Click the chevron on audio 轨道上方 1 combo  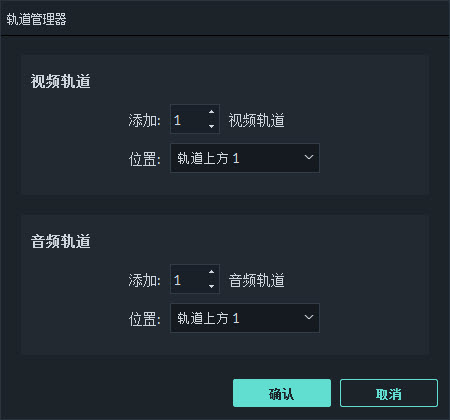[x=309, y=317]
